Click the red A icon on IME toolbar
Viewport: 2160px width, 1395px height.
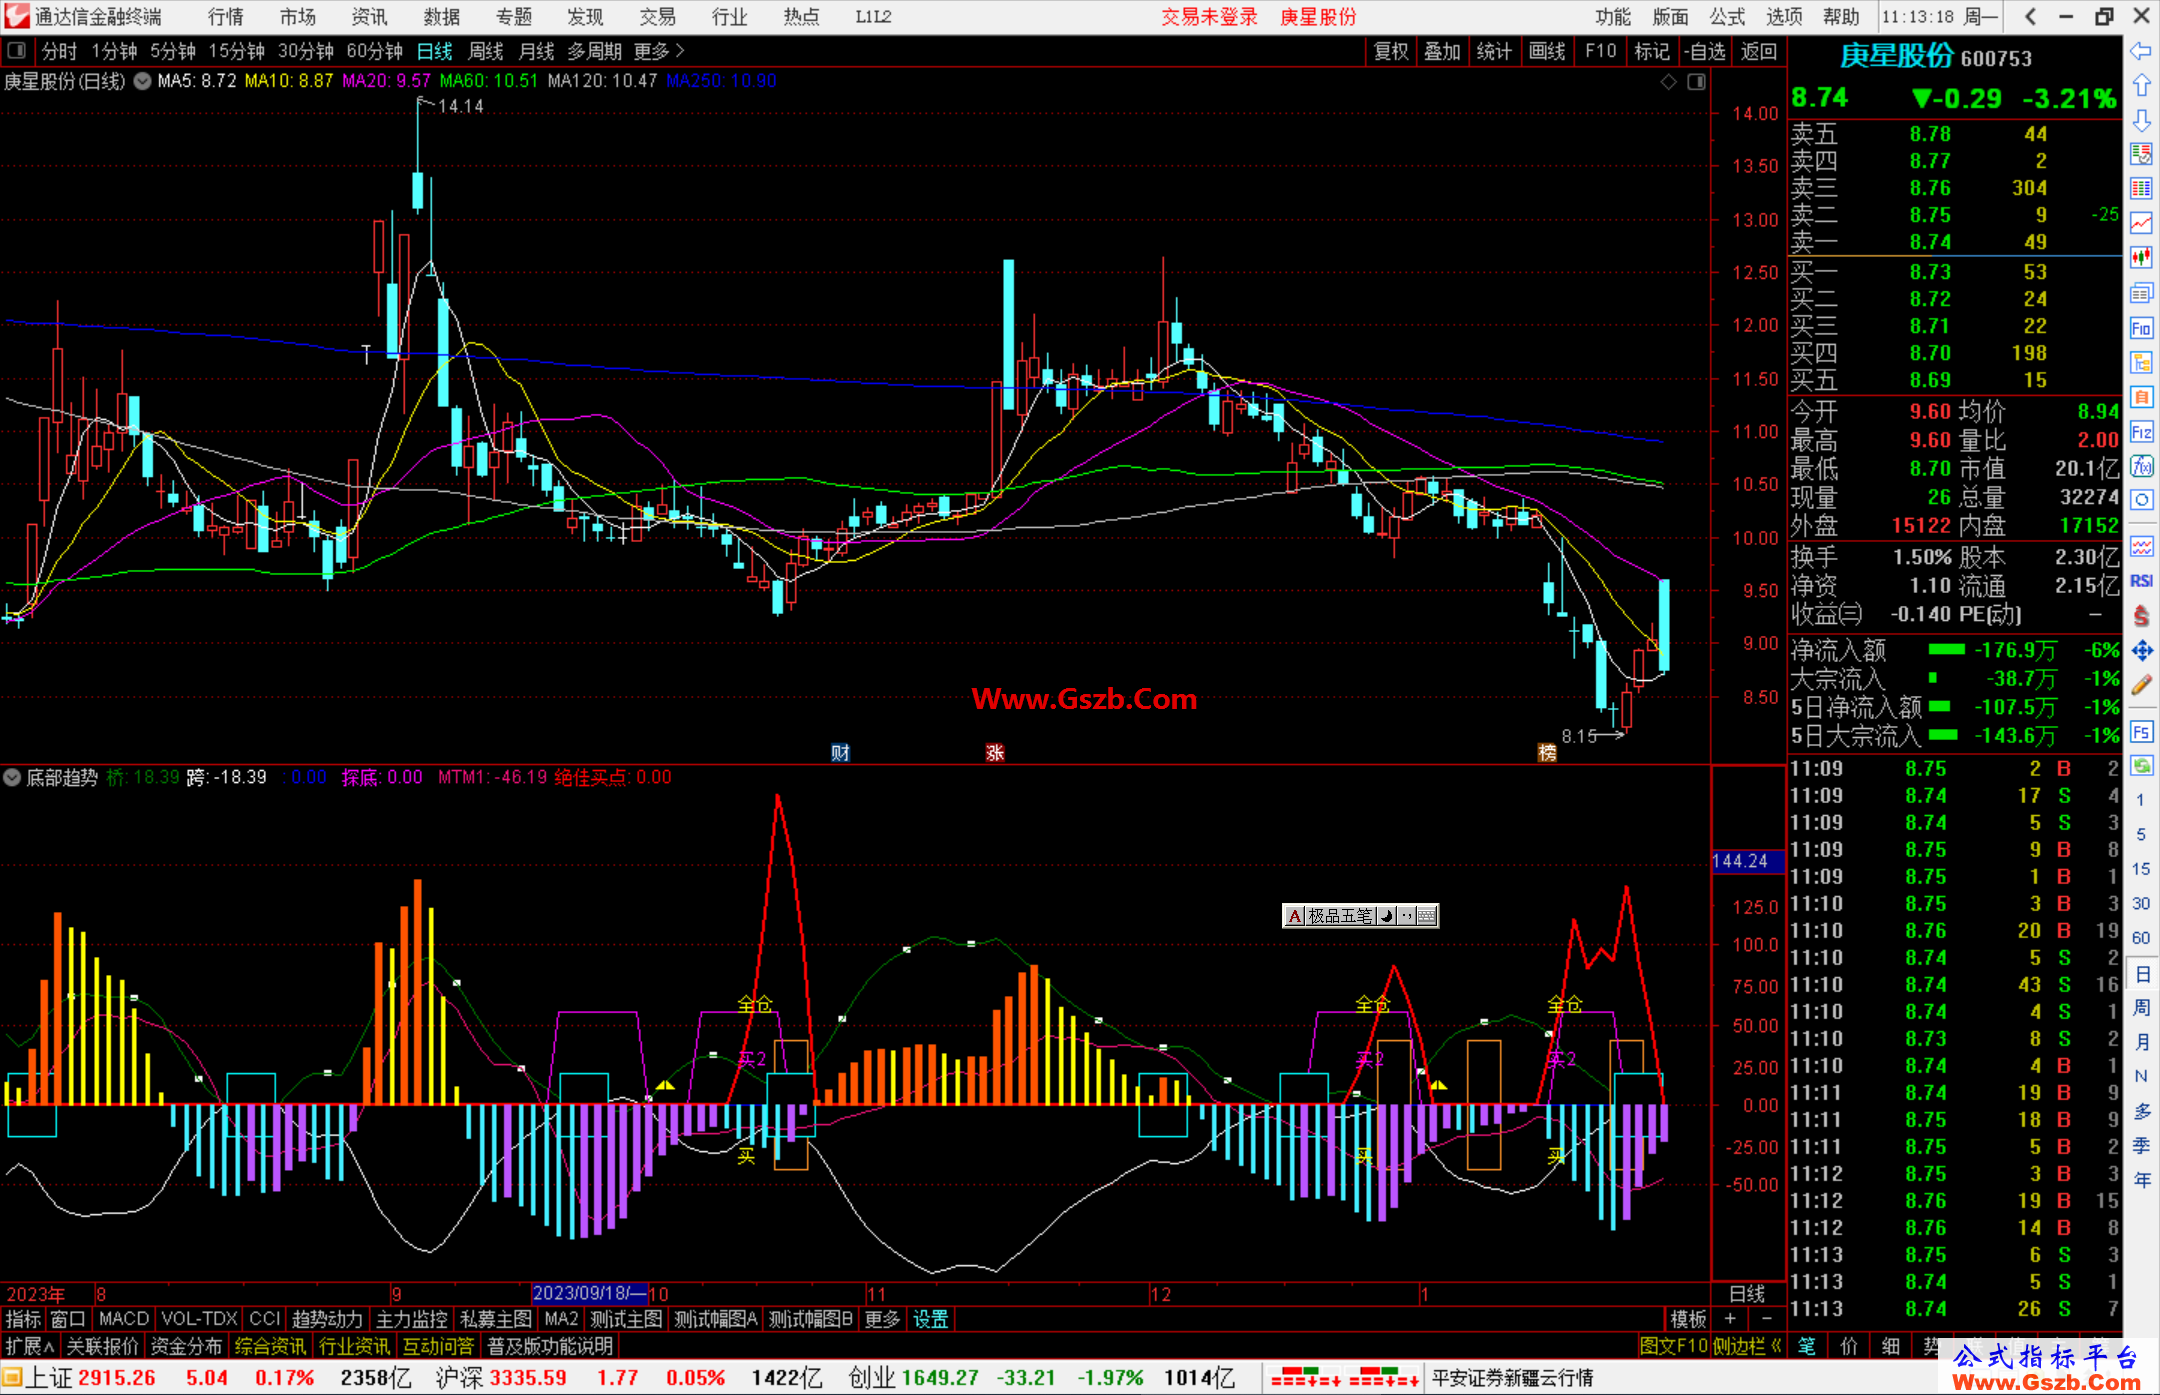tap(1295, 916)
